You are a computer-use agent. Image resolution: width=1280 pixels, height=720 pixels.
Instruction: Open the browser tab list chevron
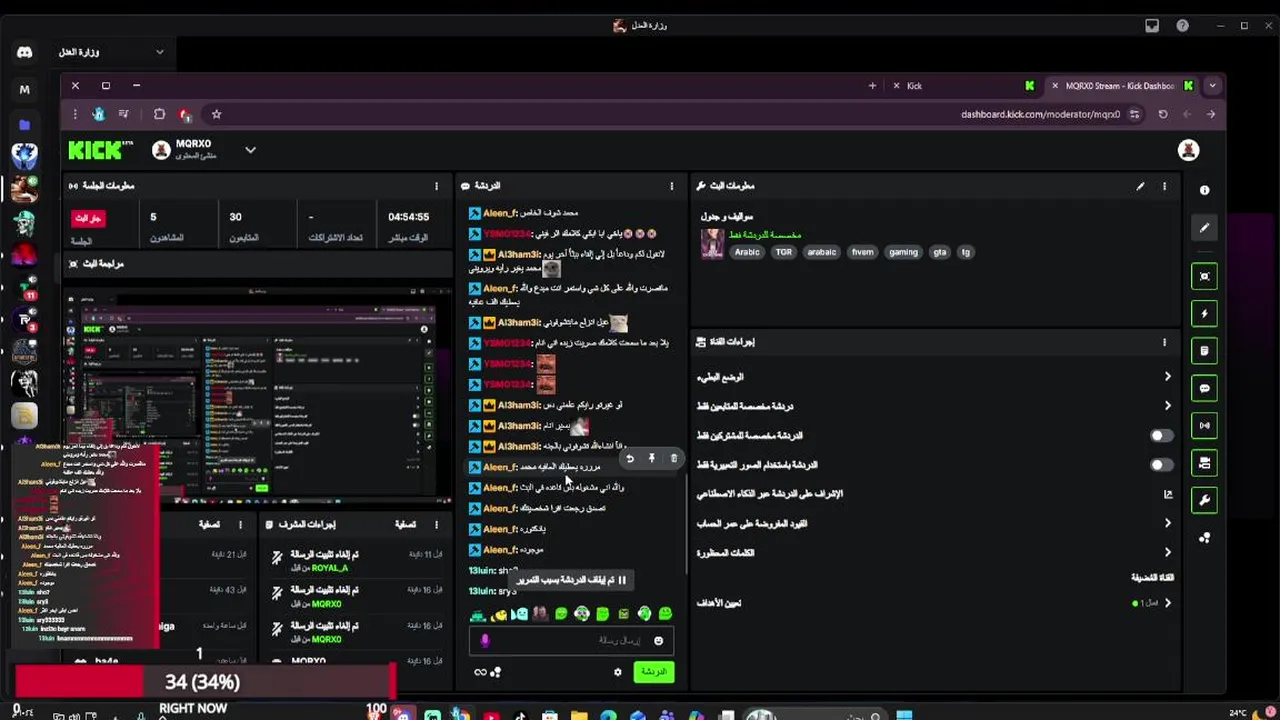click(x=1212, y=86)
